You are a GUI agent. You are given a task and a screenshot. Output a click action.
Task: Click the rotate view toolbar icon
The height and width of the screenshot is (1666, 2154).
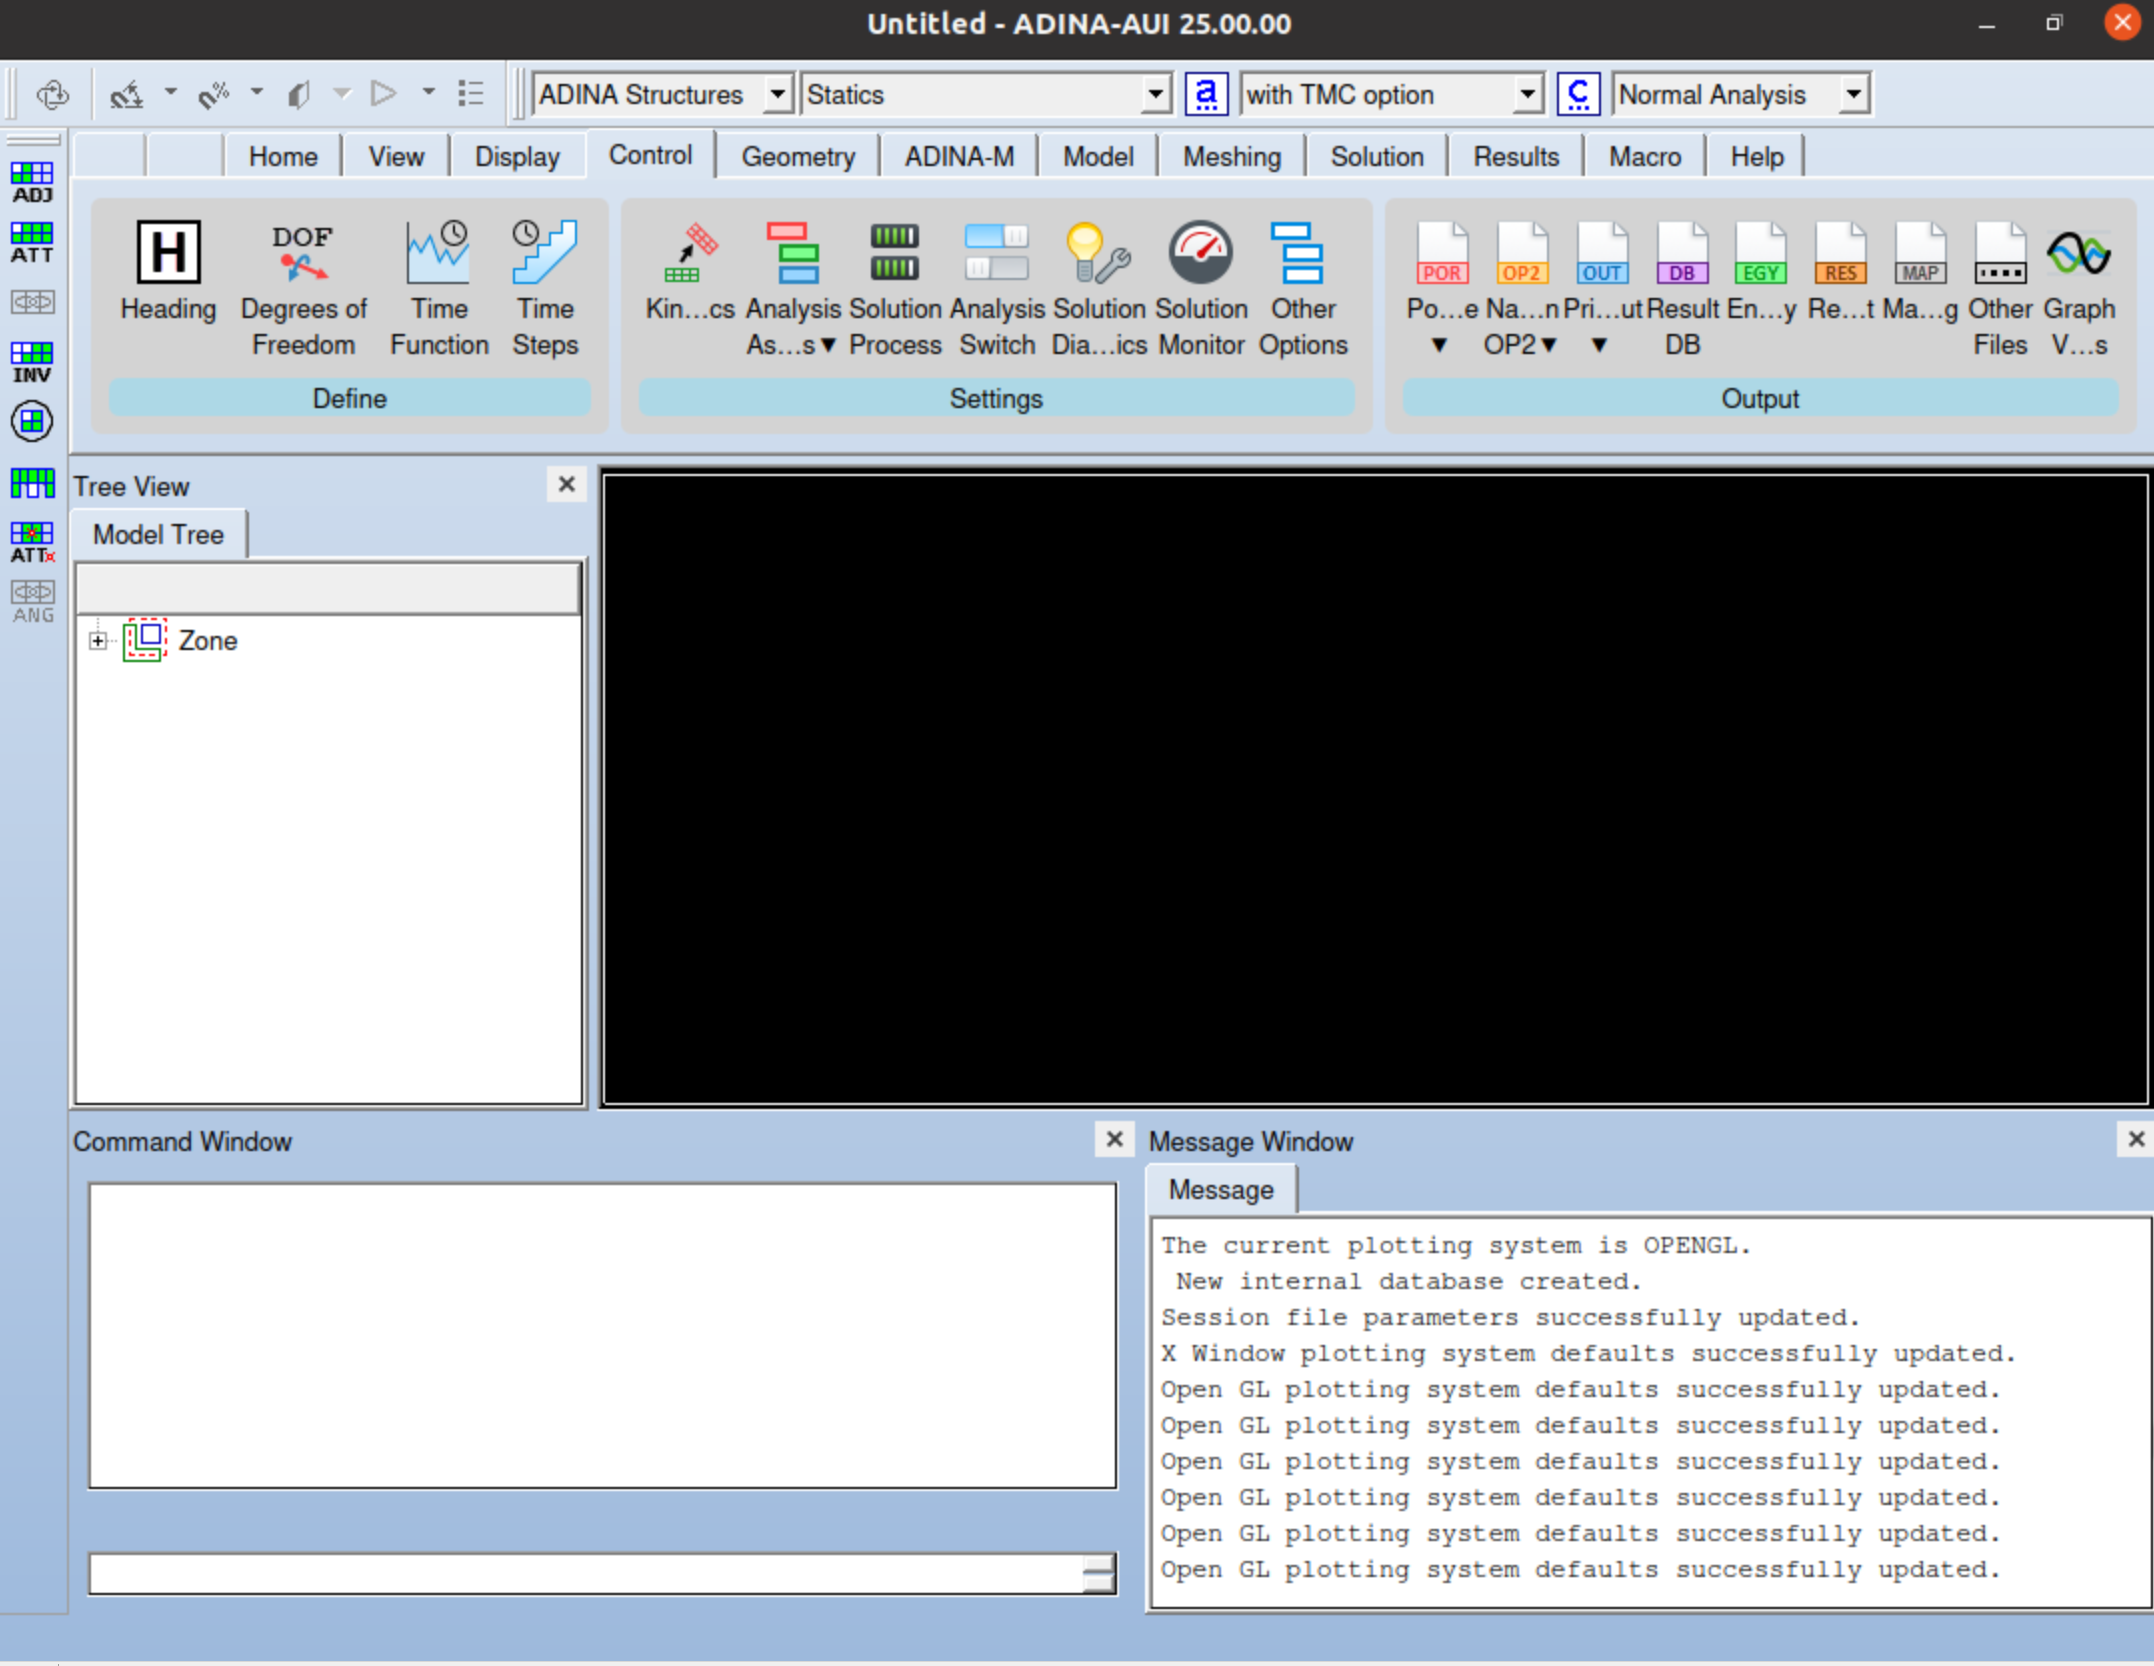52,95
